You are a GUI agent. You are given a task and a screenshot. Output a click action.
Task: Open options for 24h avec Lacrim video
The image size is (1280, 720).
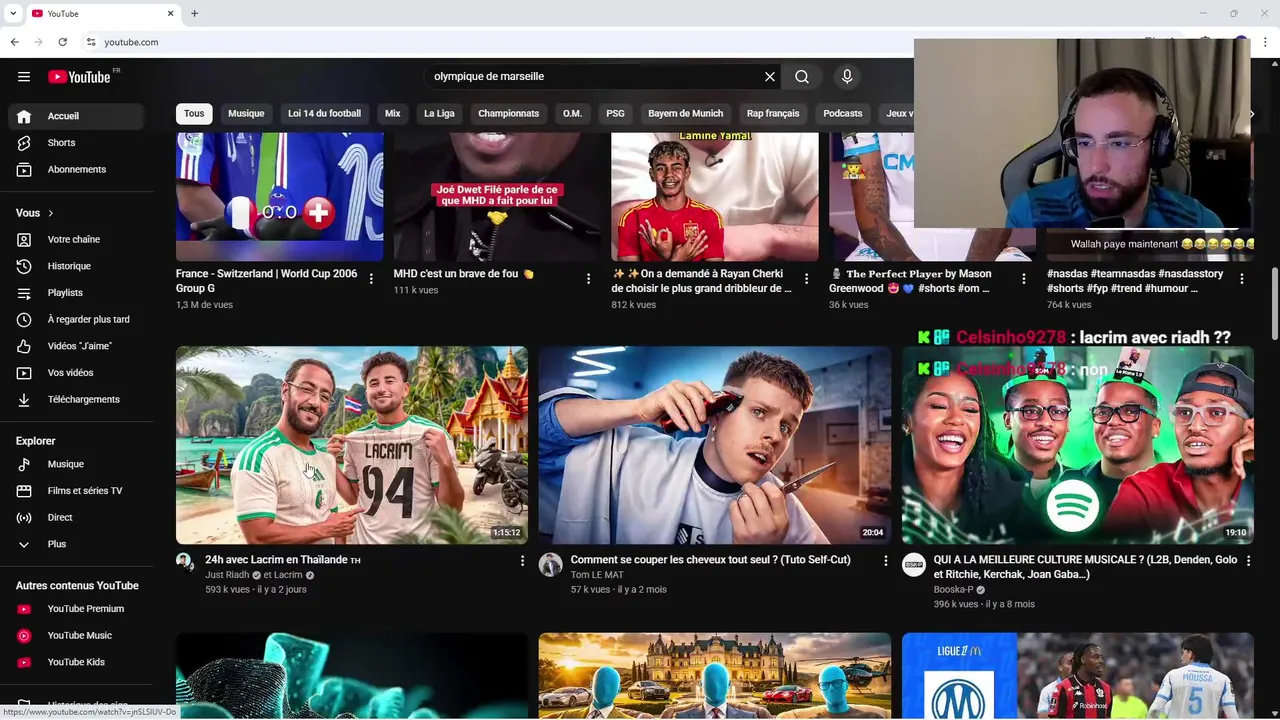521,561
